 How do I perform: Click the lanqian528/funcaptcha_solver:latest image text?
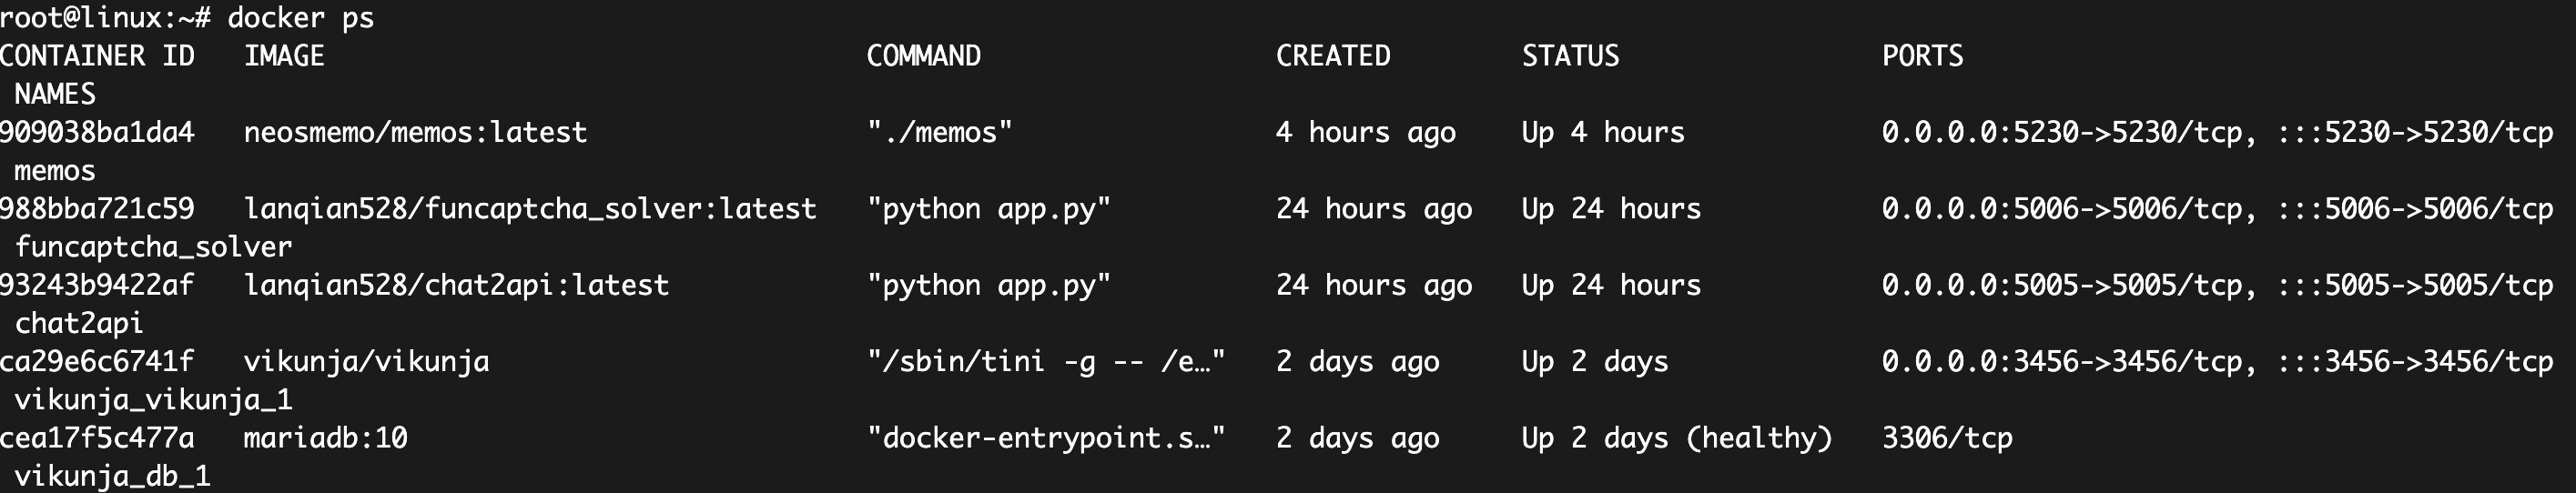click(530, 209)
